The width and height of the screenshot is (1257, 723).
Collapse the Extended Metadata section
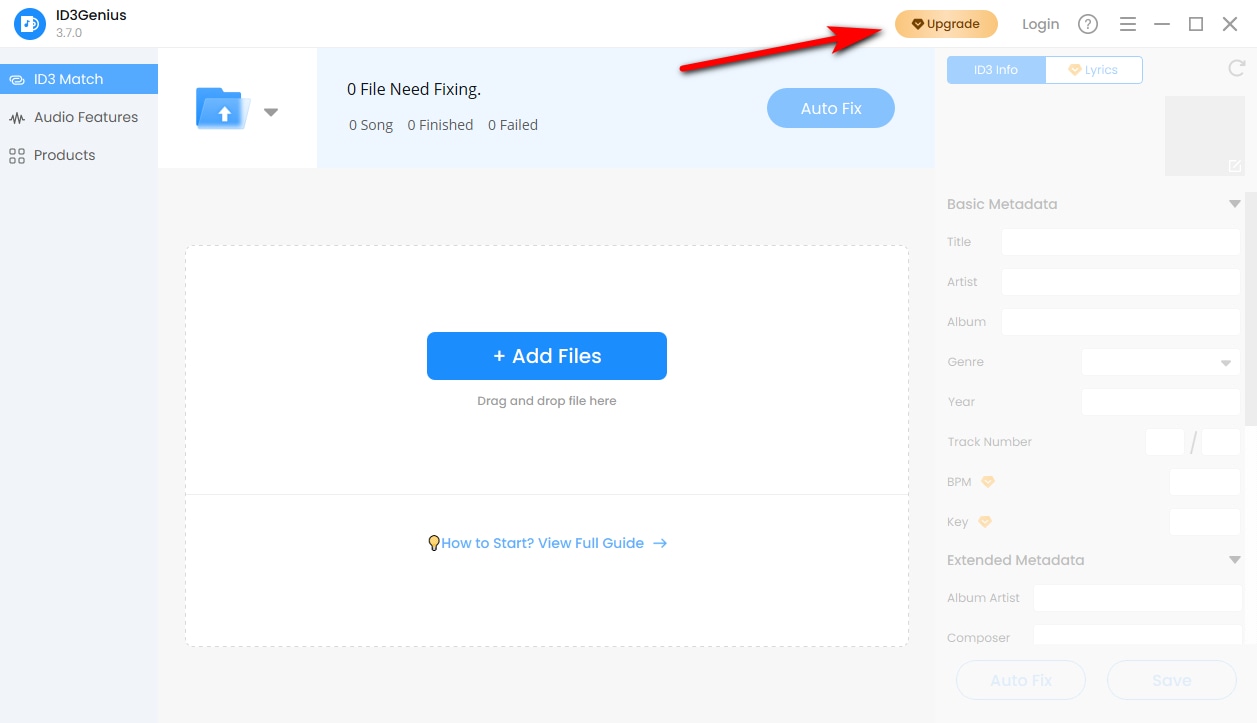pos(1235,560)
